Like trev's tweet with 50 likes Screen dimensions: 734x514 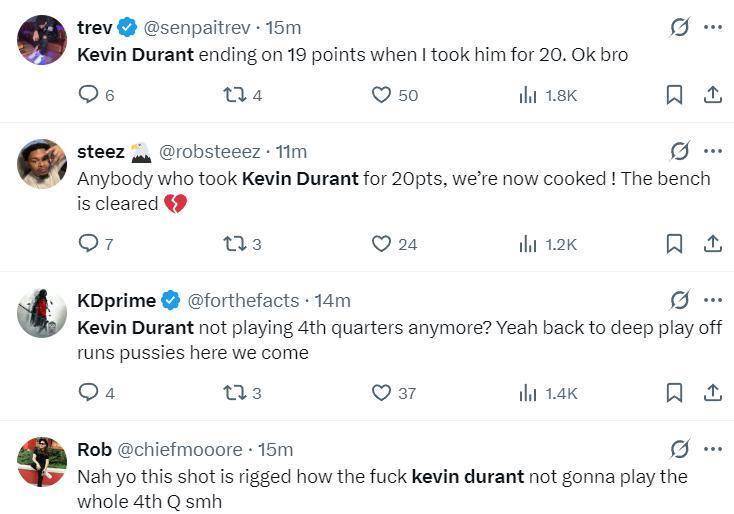point(381,95)
